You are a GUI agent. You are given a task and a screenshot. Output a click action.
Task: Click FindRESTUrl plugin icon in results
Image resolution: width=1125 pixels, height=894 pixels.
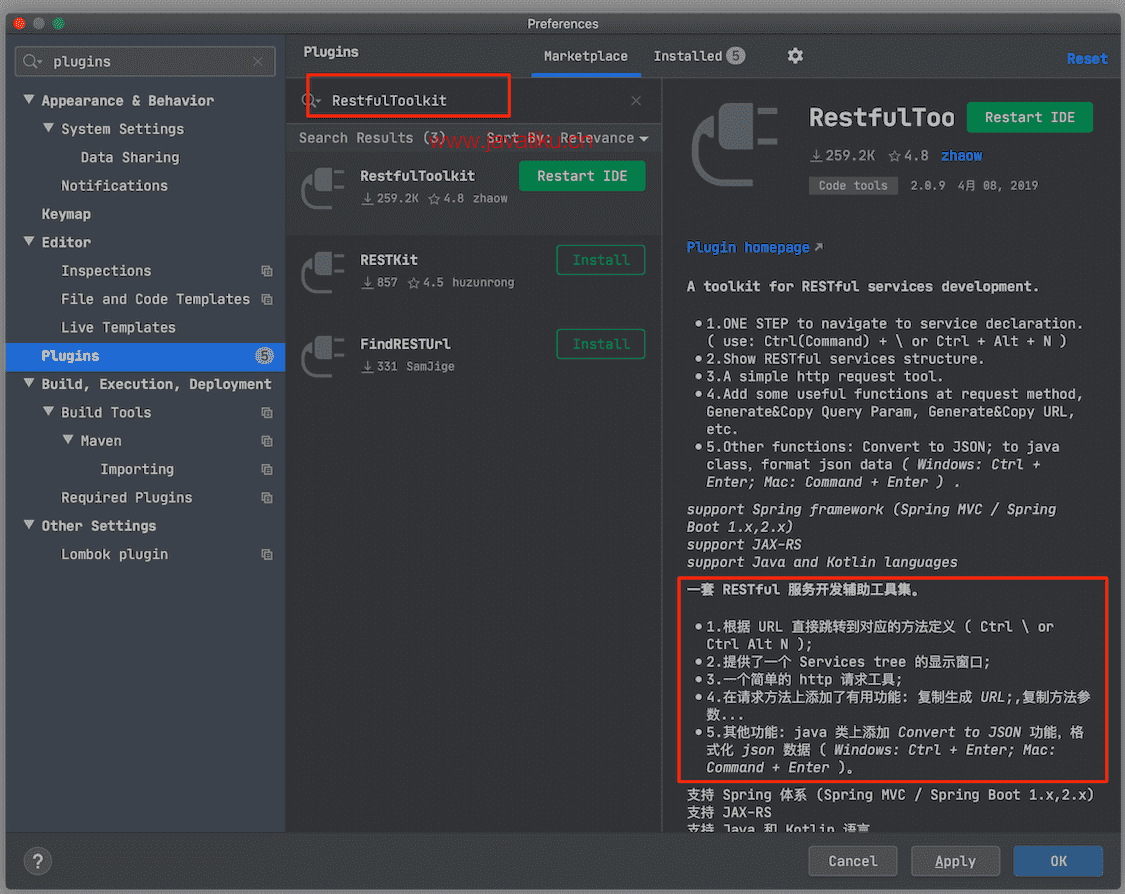pos(323,355)
